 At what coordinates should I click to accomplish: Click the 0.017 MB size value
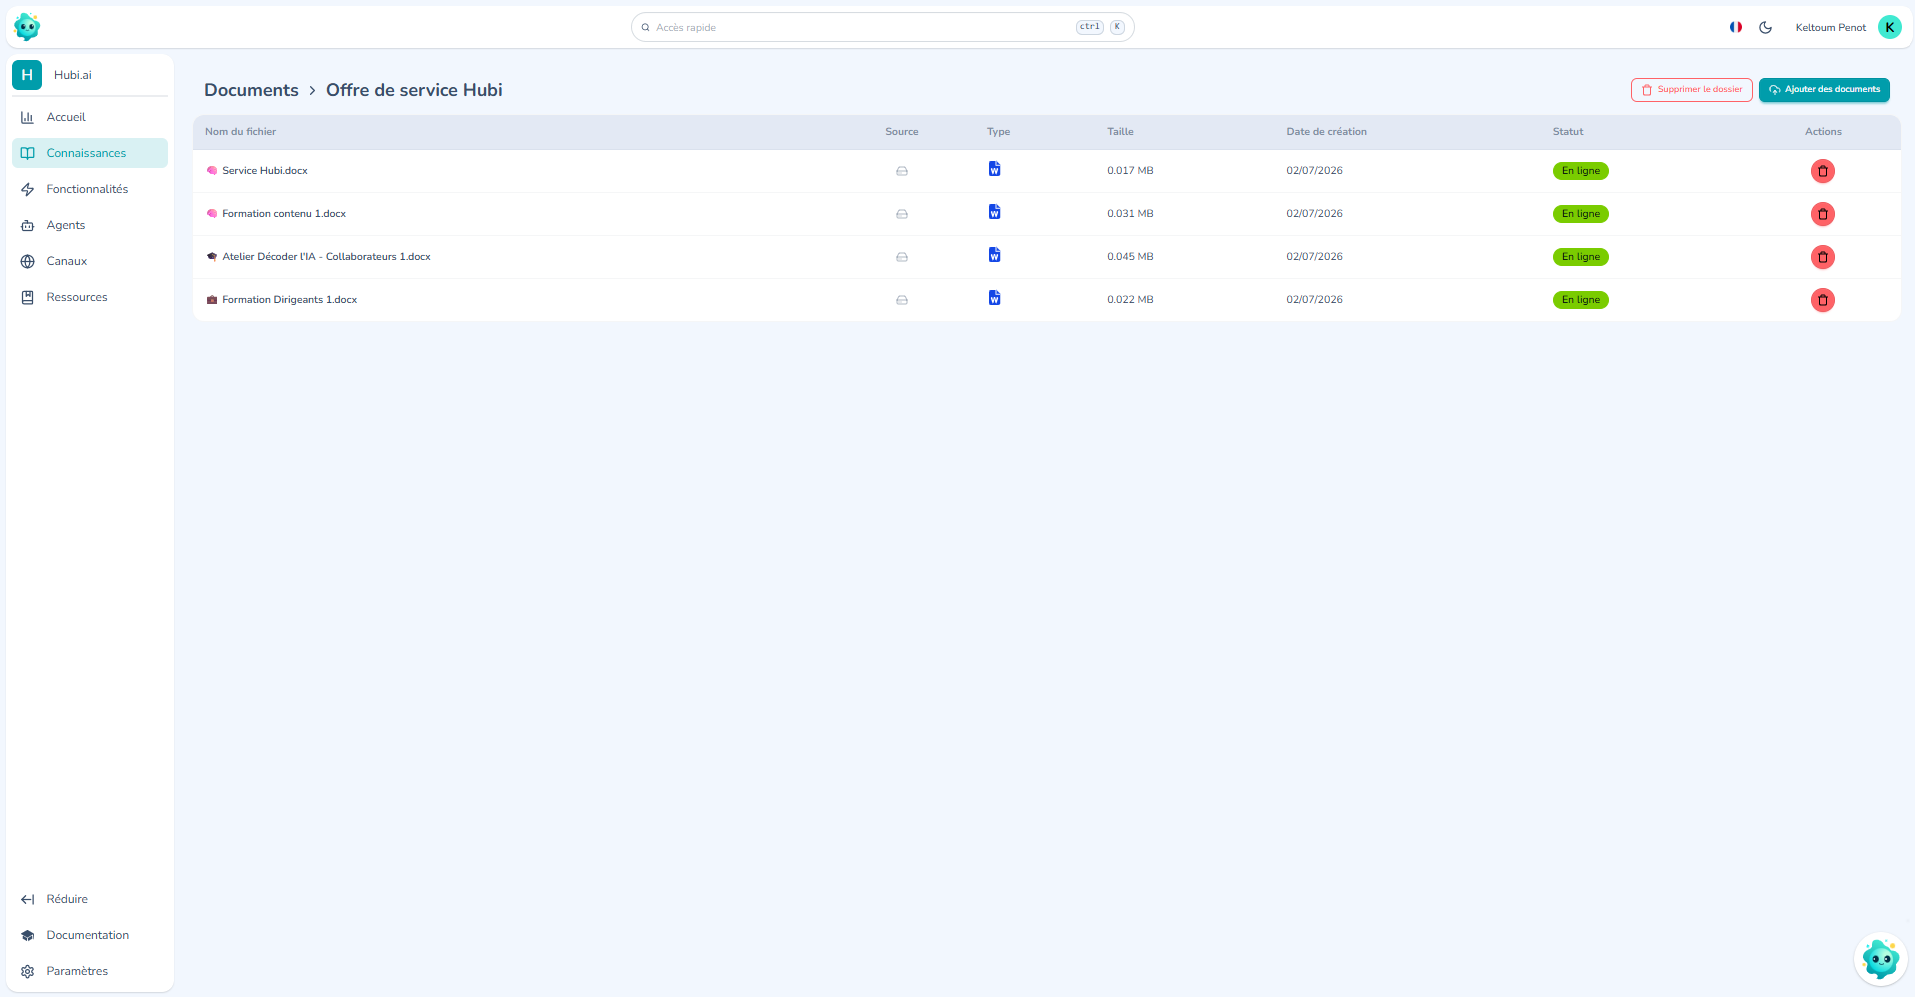point(1130,171)
